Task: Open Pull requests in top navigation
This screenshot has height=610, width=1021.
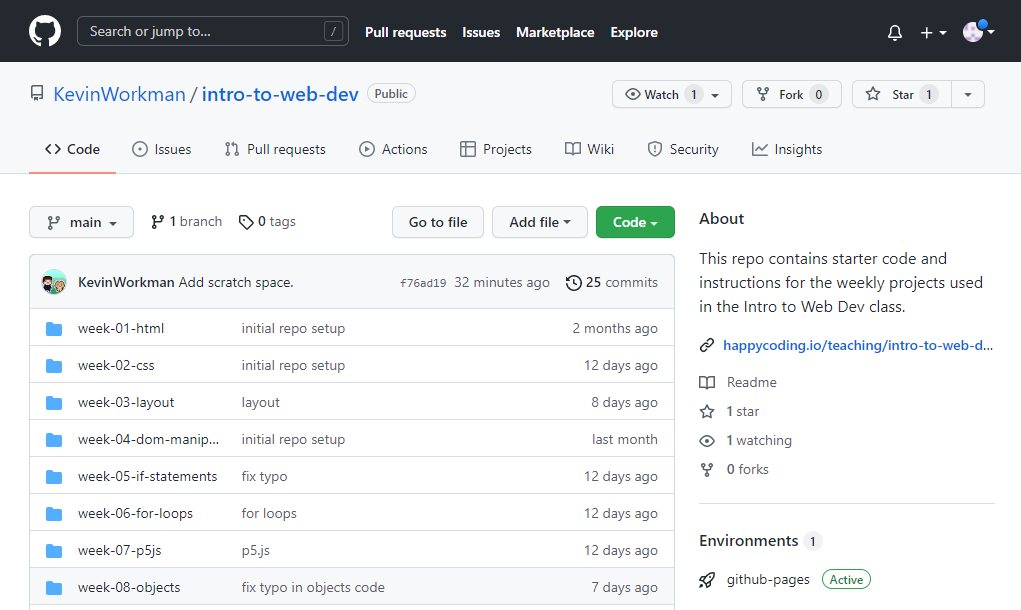Action: tap(405, 32)
